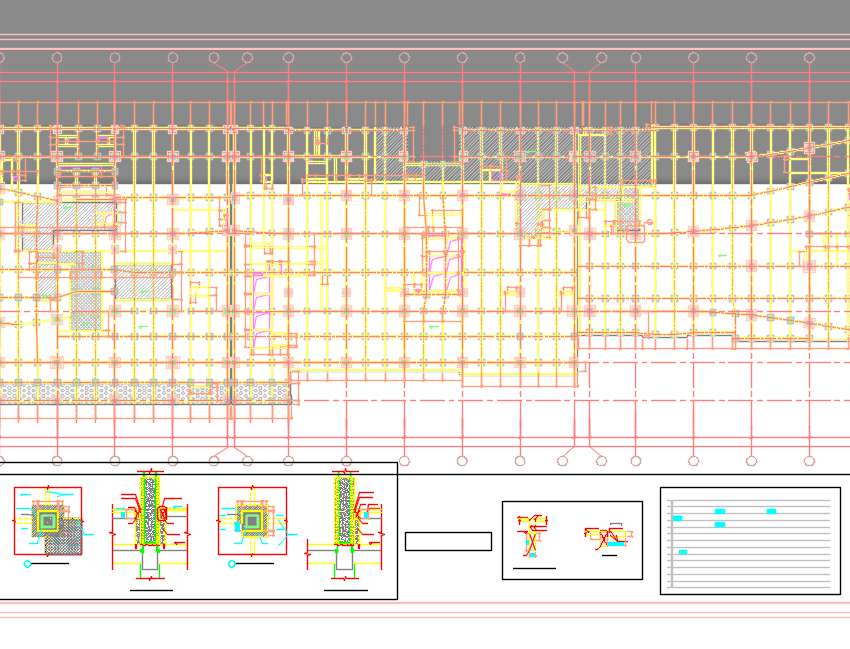The height and width of the screenshot is (649, 850).
Task: Select the magenta stair outline on the plan's left side
Action: 262,310
